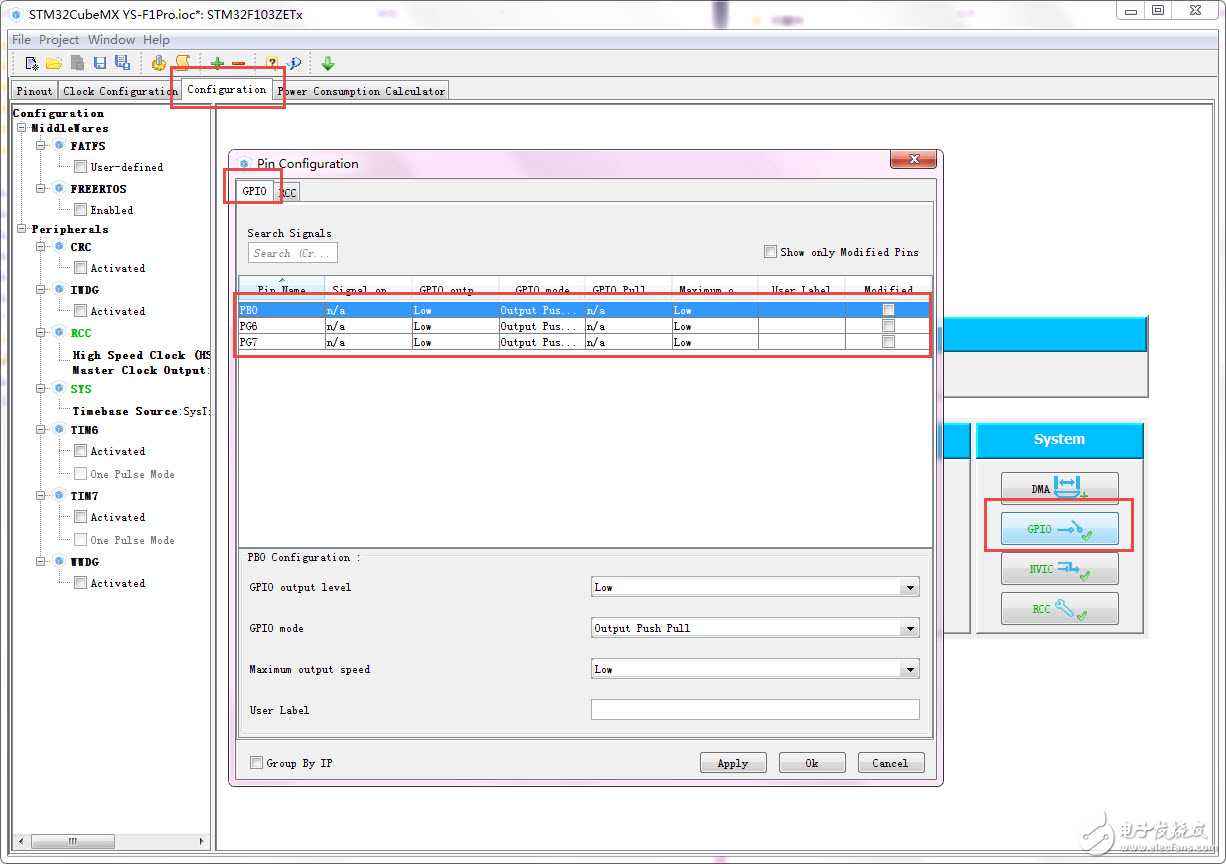This screenshot has width=1226, height=864.
Task: Collapse the FATFS tree node
Action: point(42,146)
